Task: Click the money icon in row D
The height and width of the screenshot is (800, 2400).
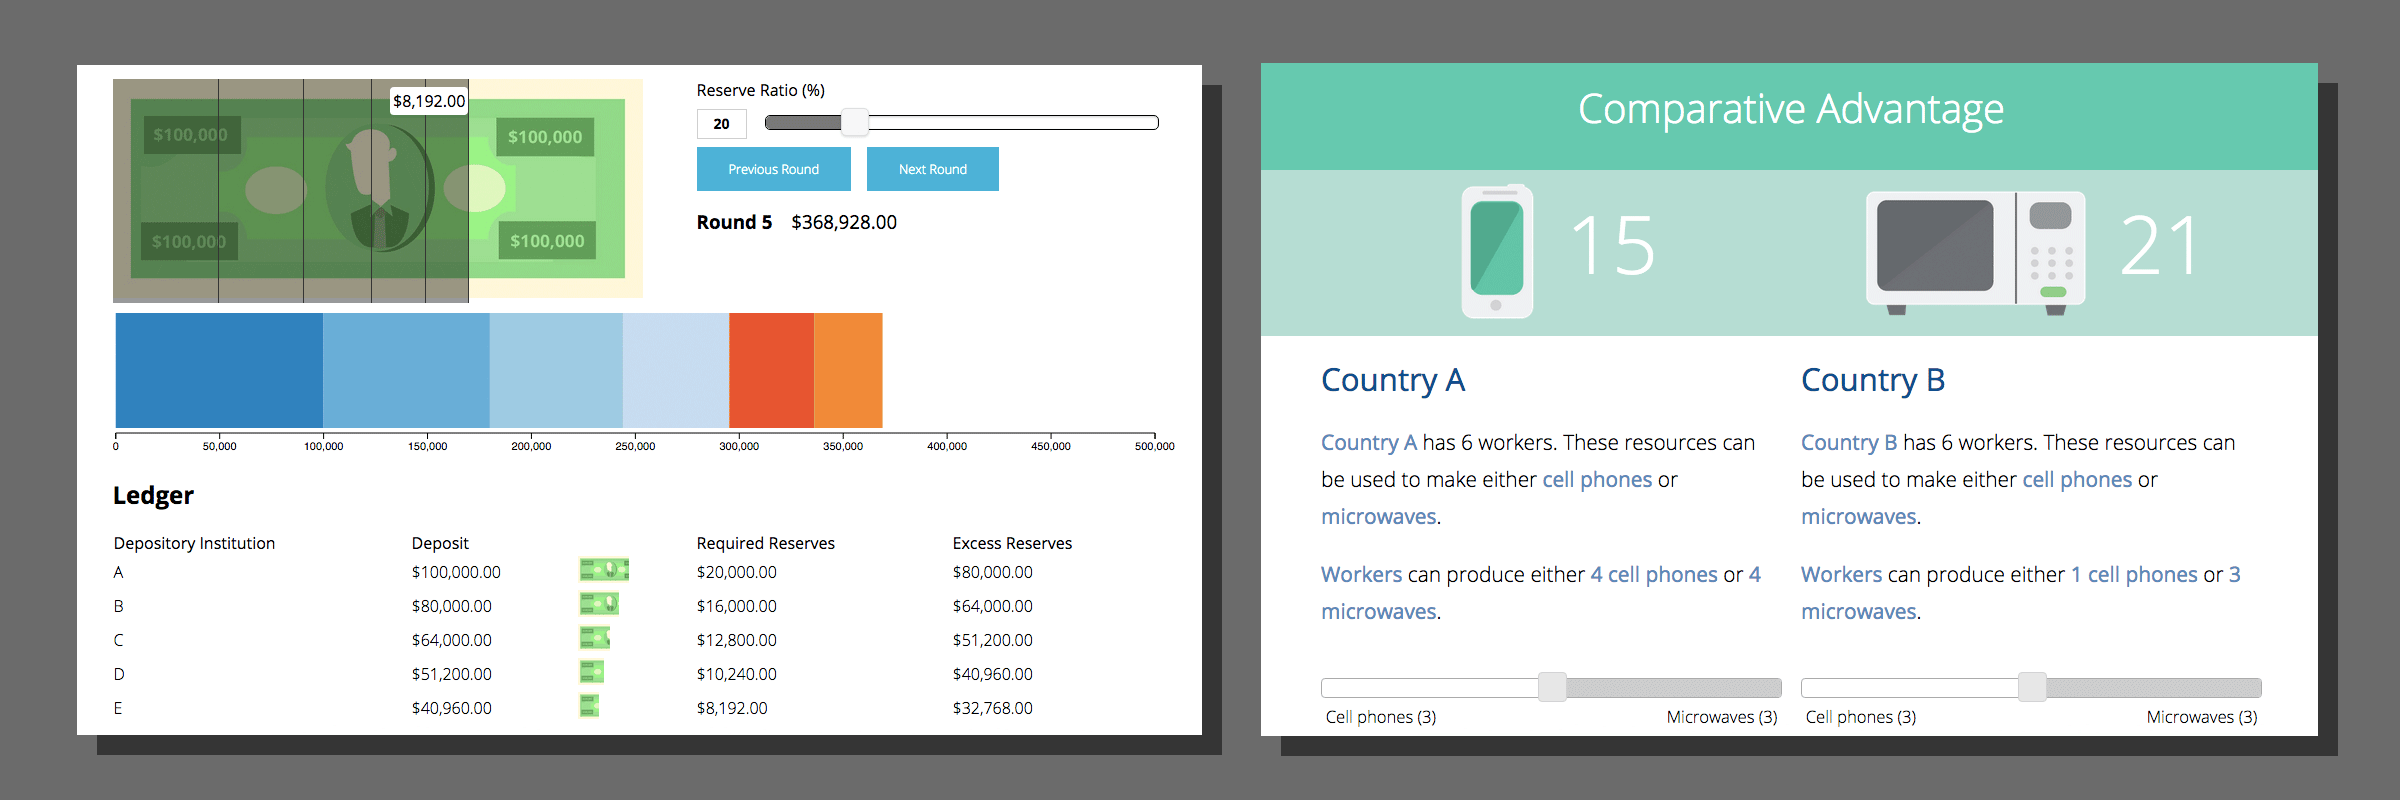Action: tap(591, 672)
